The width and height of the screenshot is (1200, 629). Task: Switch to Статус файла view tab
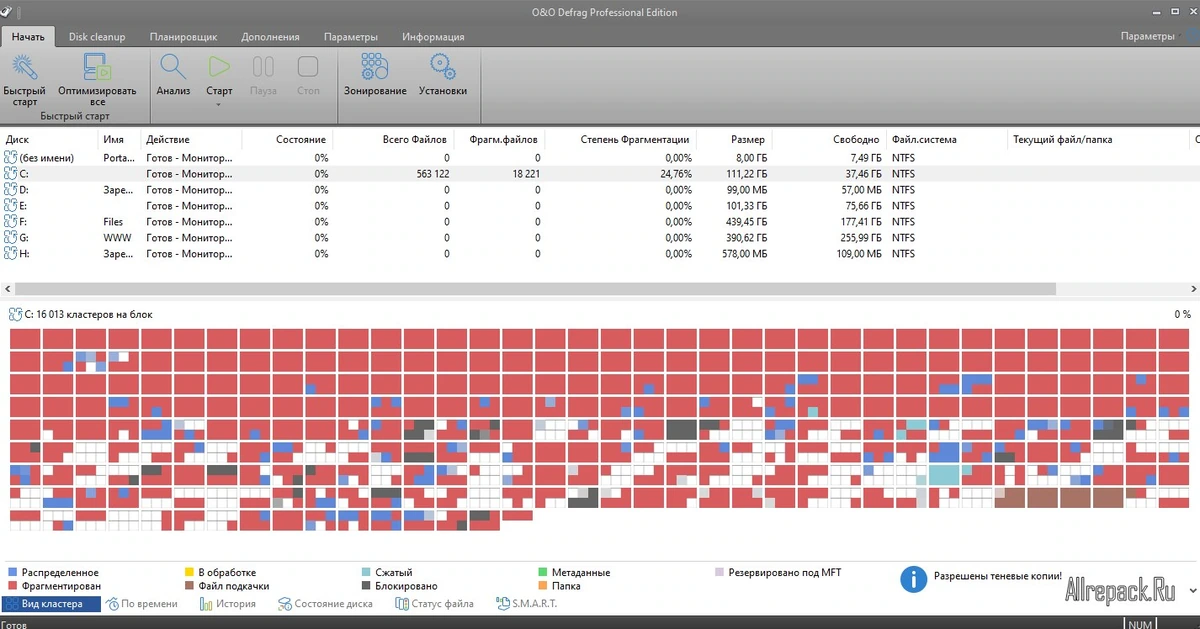[435, 604]
